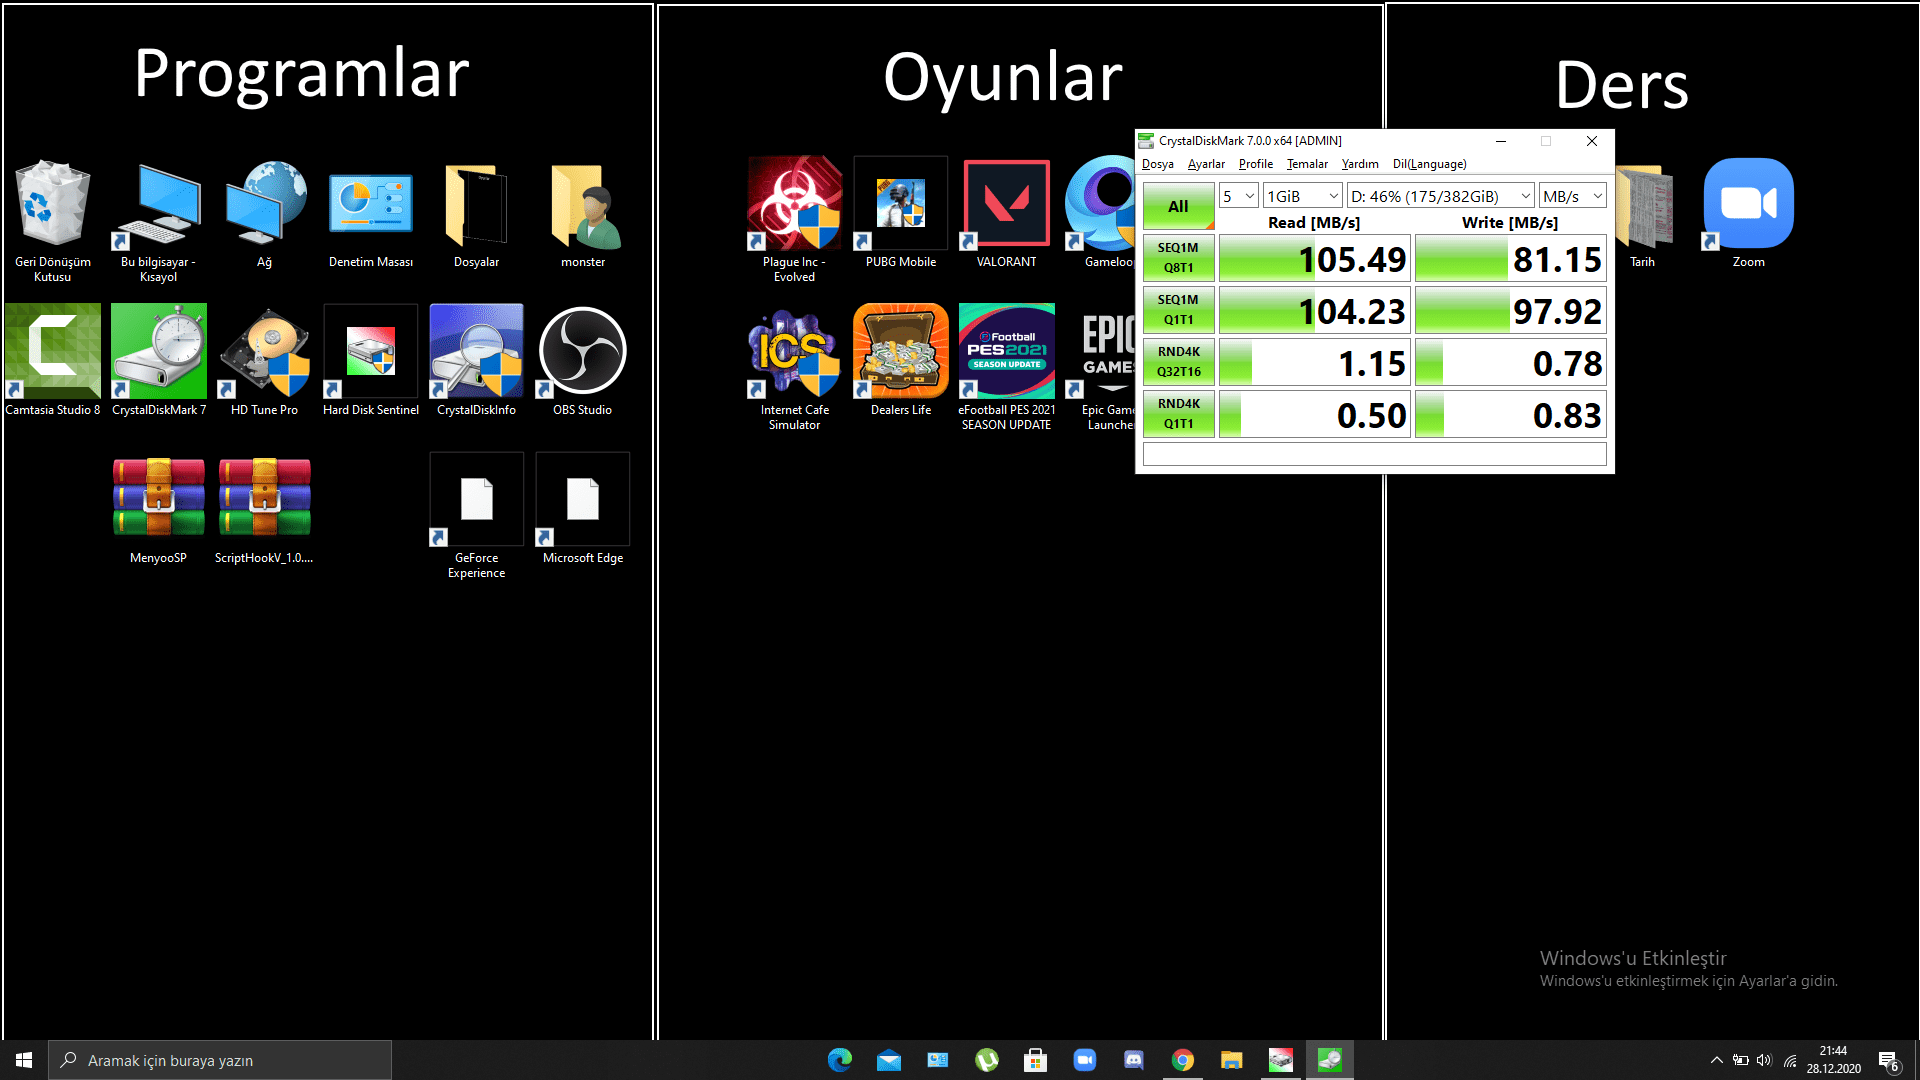This screenshot has width=1920, height=1080.
Task: Select a different drive than D:
Action: coord(1438,195)
